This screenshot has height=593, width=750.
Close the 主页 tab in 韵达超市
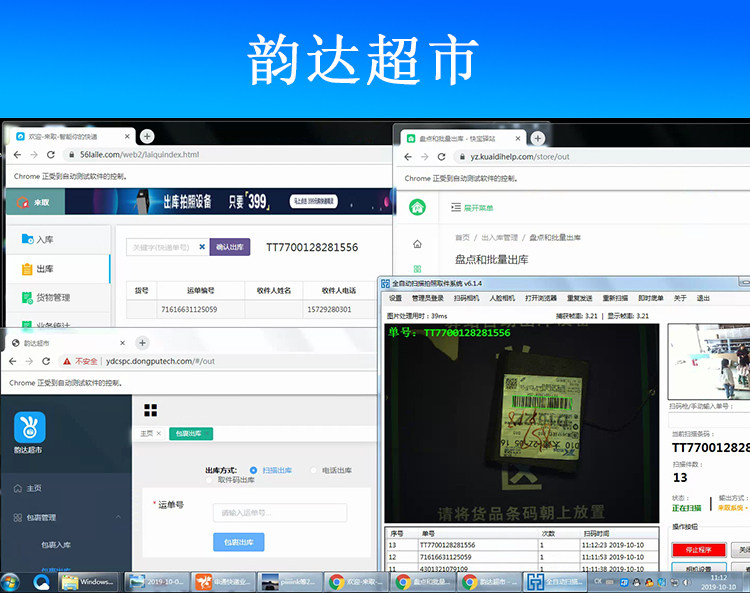coord(159,433)
